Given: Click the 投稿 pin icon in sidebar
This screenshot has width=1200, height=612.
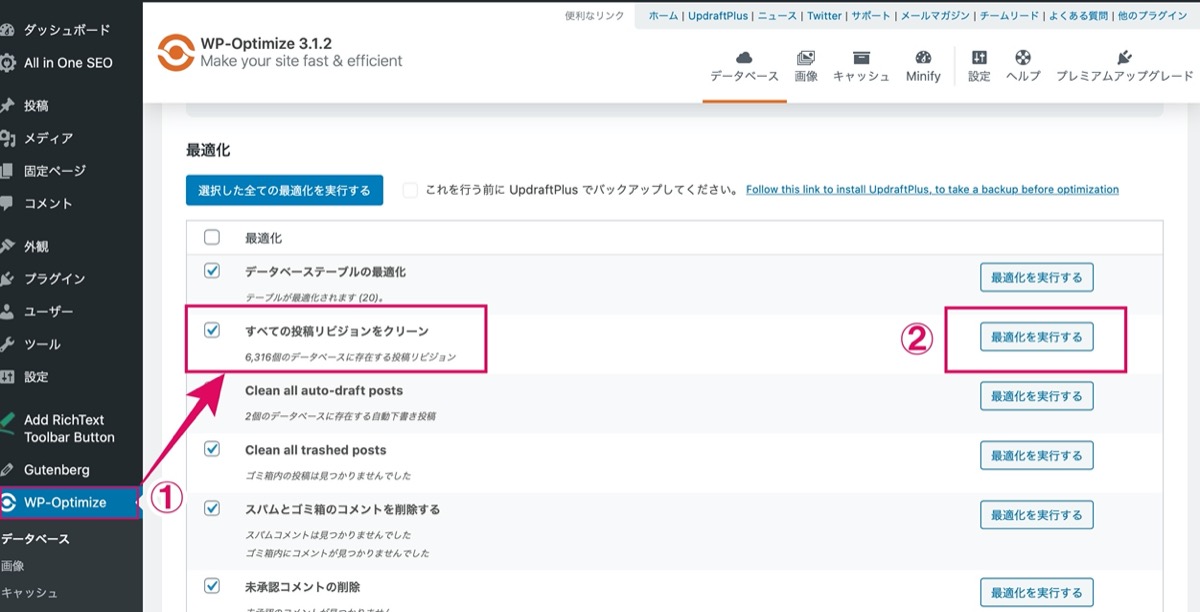Looking at the screenshot, I should 8,105.
